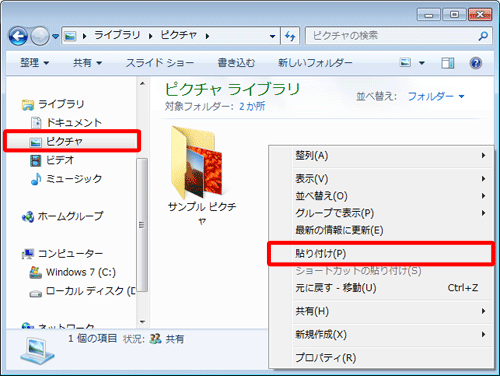Expand the address bar history dropdown
This screenshot has width=500, height=376.
[272, 36]
